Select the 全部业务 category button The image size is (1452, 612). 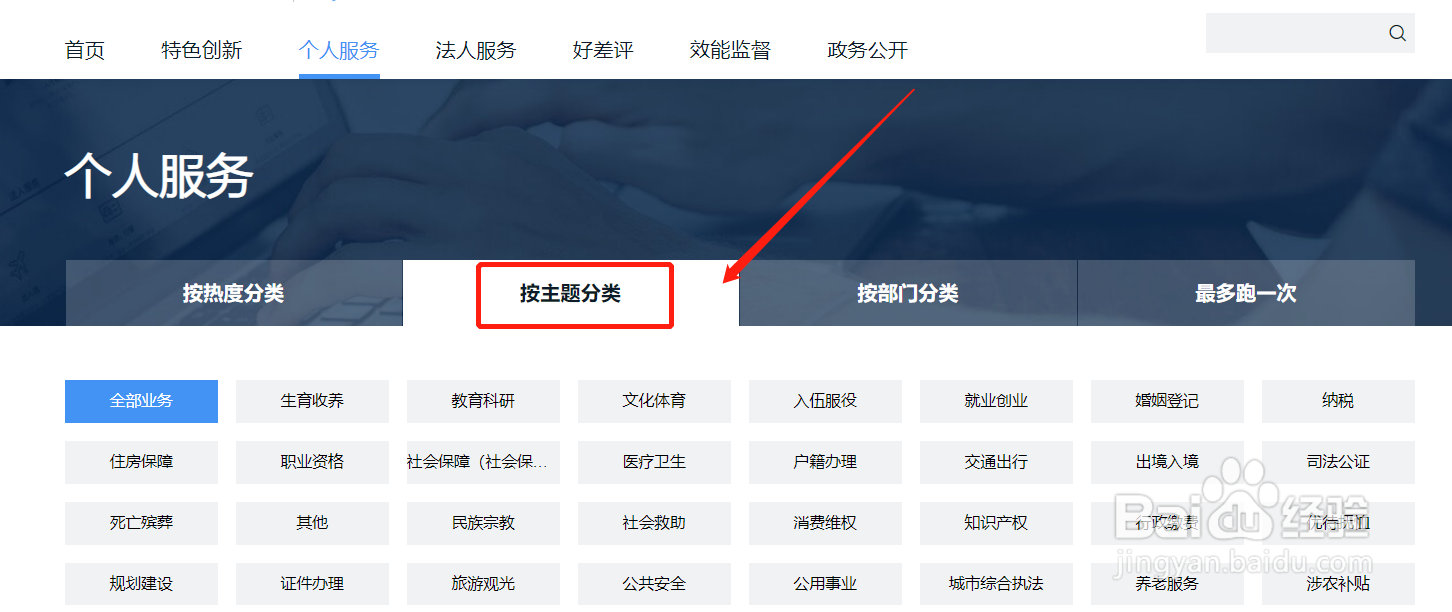[x=141, y=401]
